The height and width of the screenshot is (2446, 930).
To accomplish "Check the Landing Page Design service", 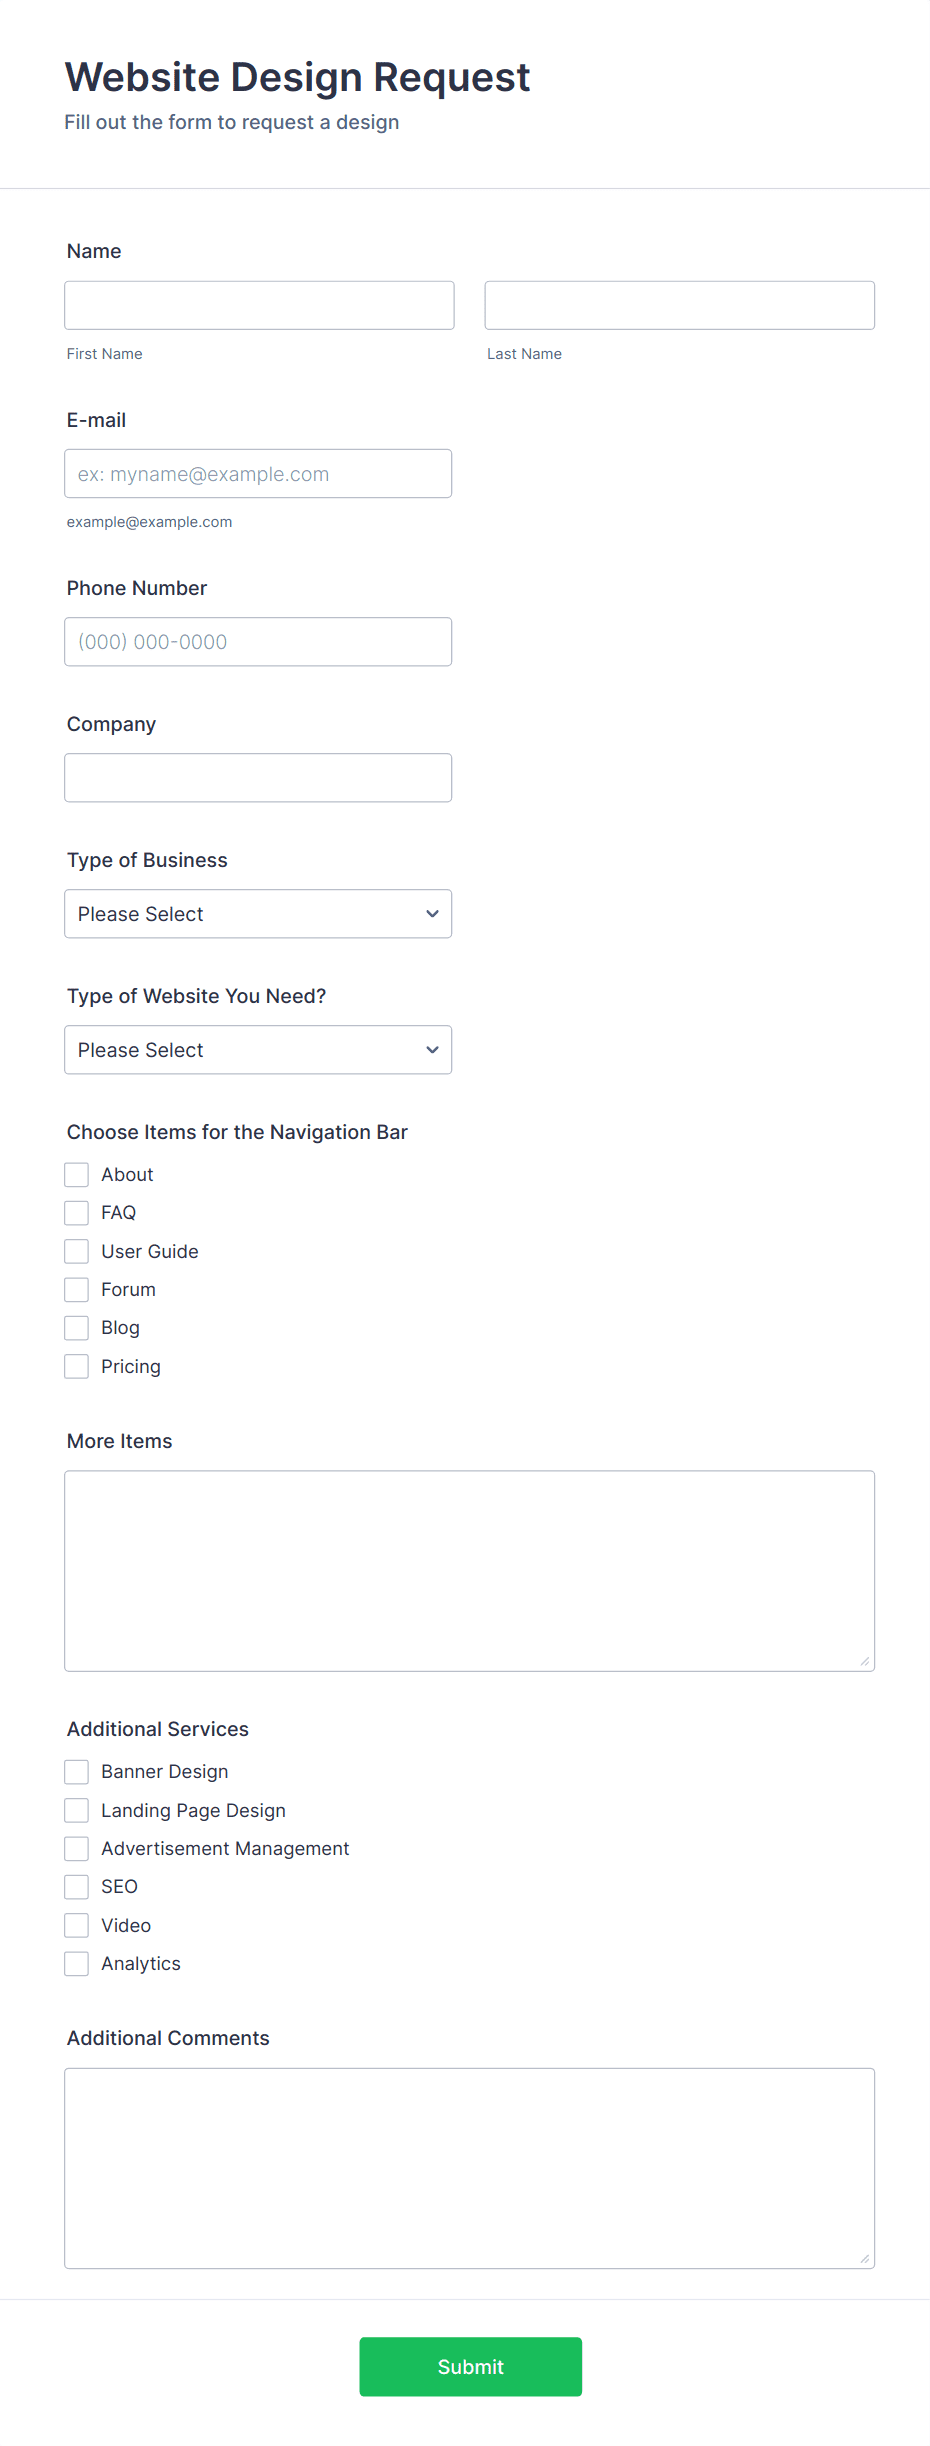I will point(76,1810).
